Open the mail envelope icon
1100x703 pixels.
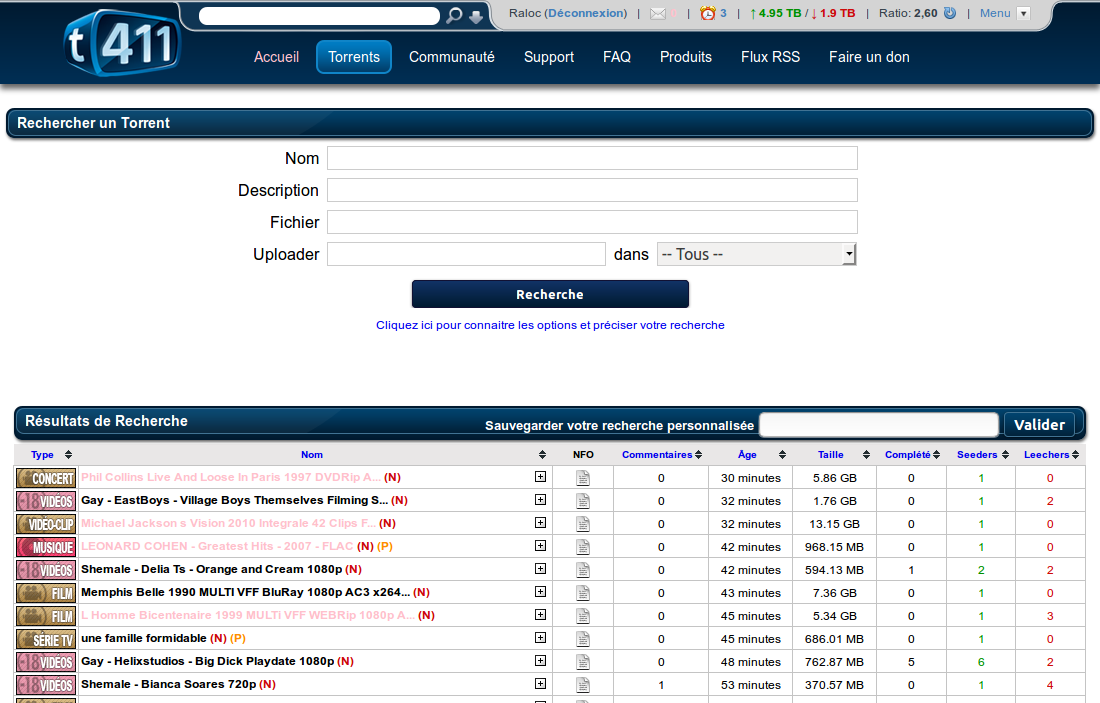pos(658,14)
